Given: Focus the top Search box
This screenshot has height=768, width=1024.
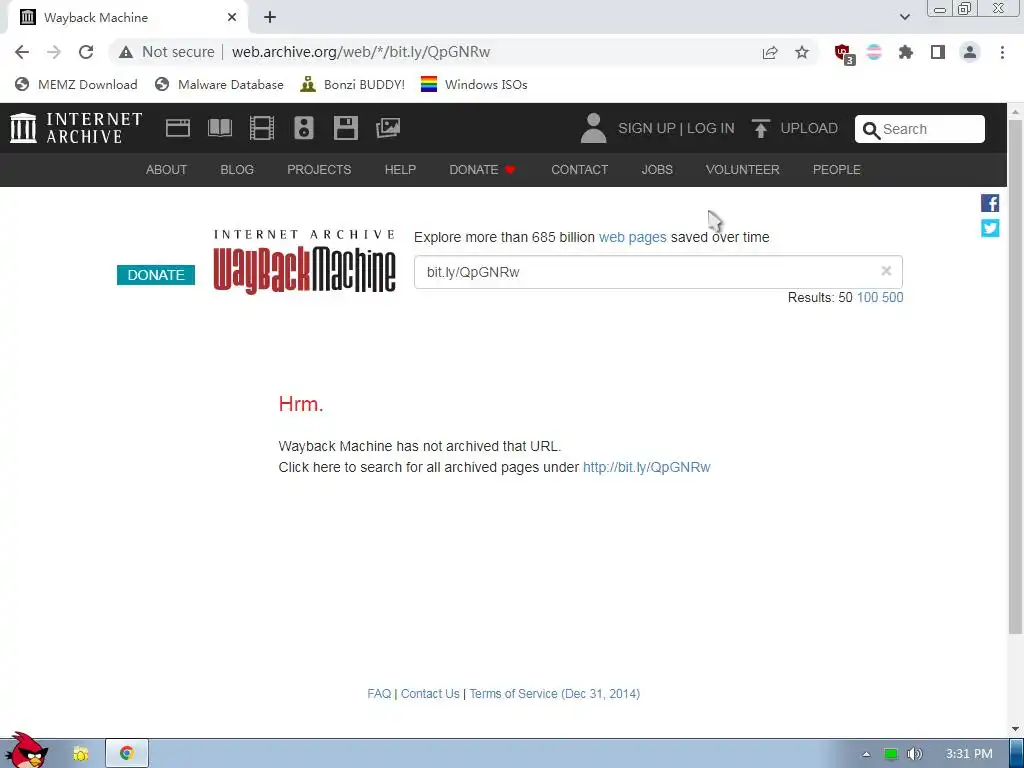Looking at the screenshot, I should 920,129.
